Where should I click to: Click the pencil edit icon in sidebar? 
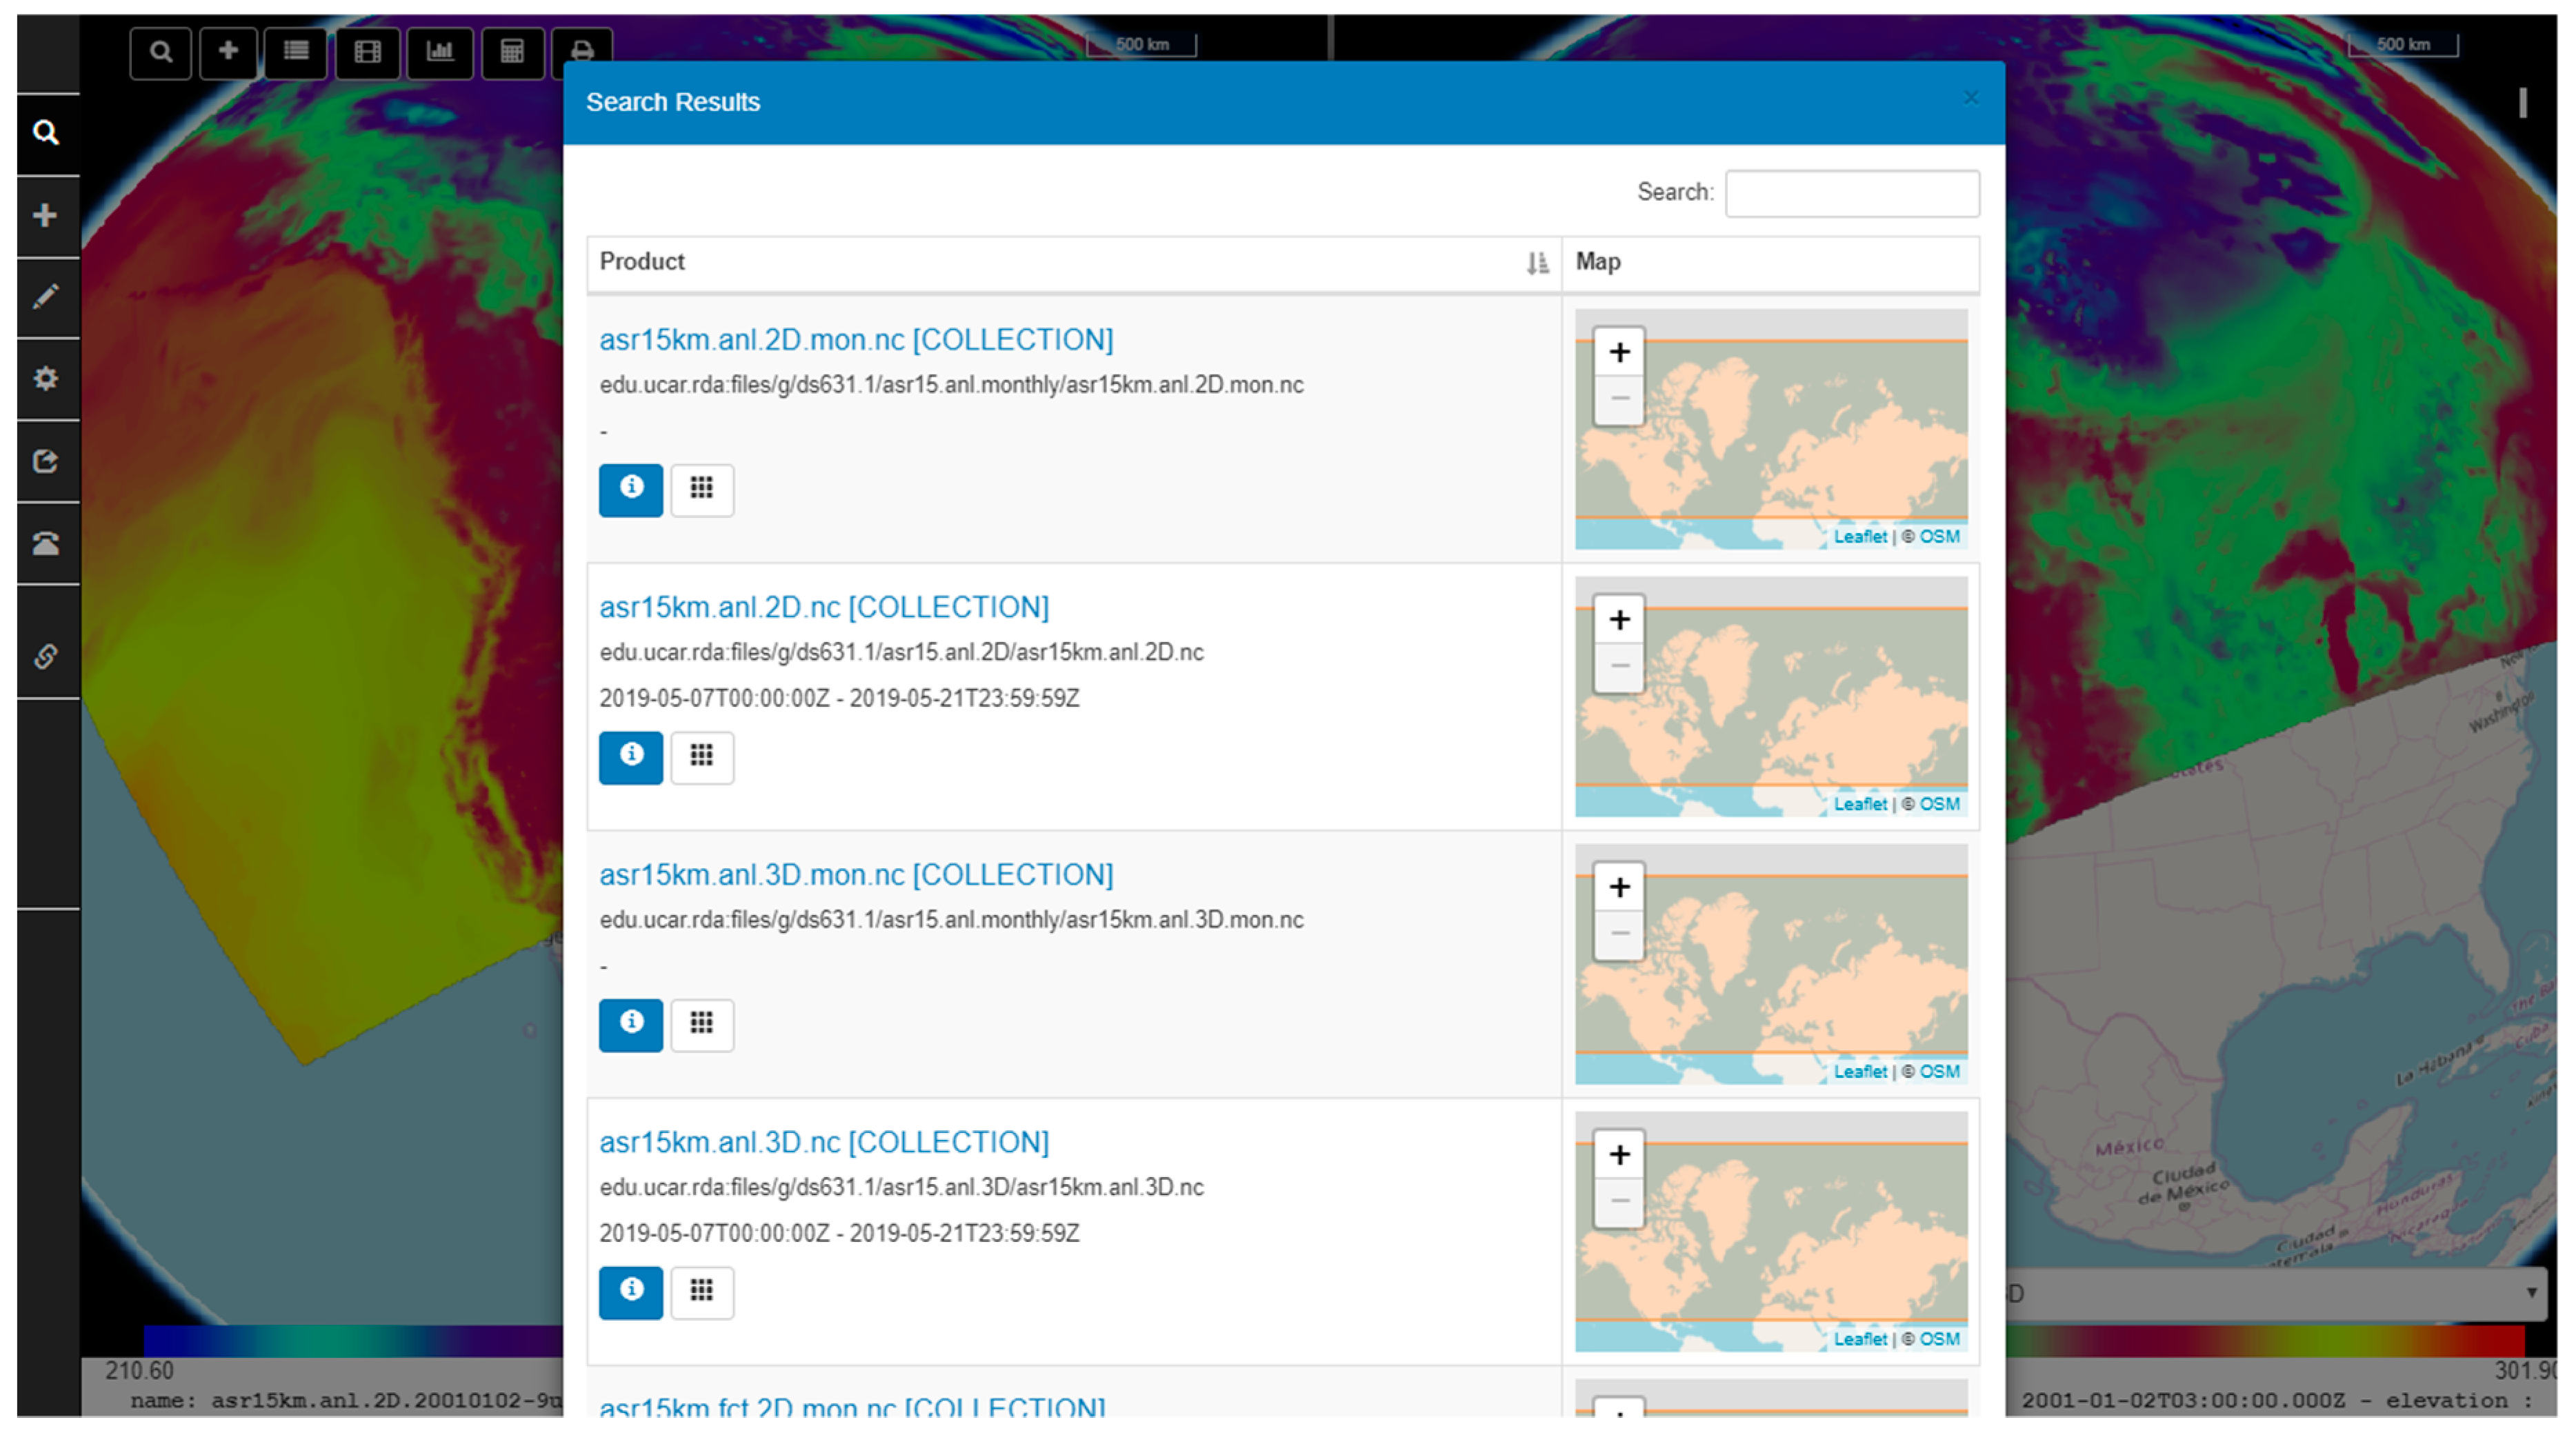45,296
